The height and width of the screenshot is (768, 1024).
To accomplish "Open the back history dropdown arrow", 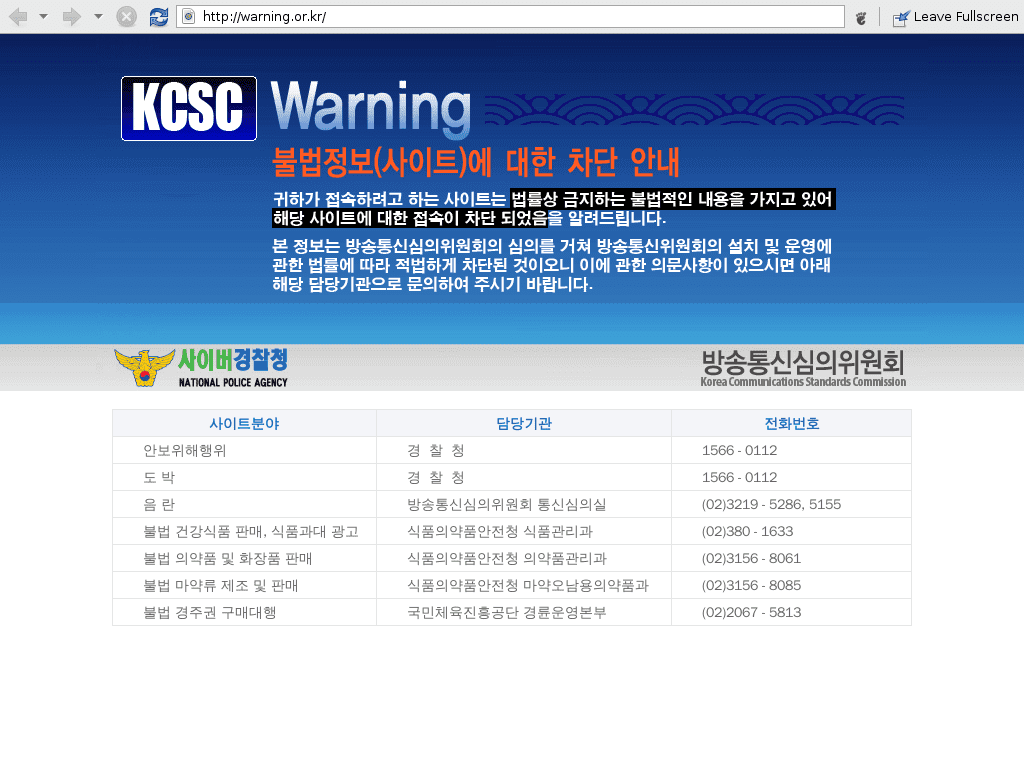I will pyautogui.click(x=44, y=16).
